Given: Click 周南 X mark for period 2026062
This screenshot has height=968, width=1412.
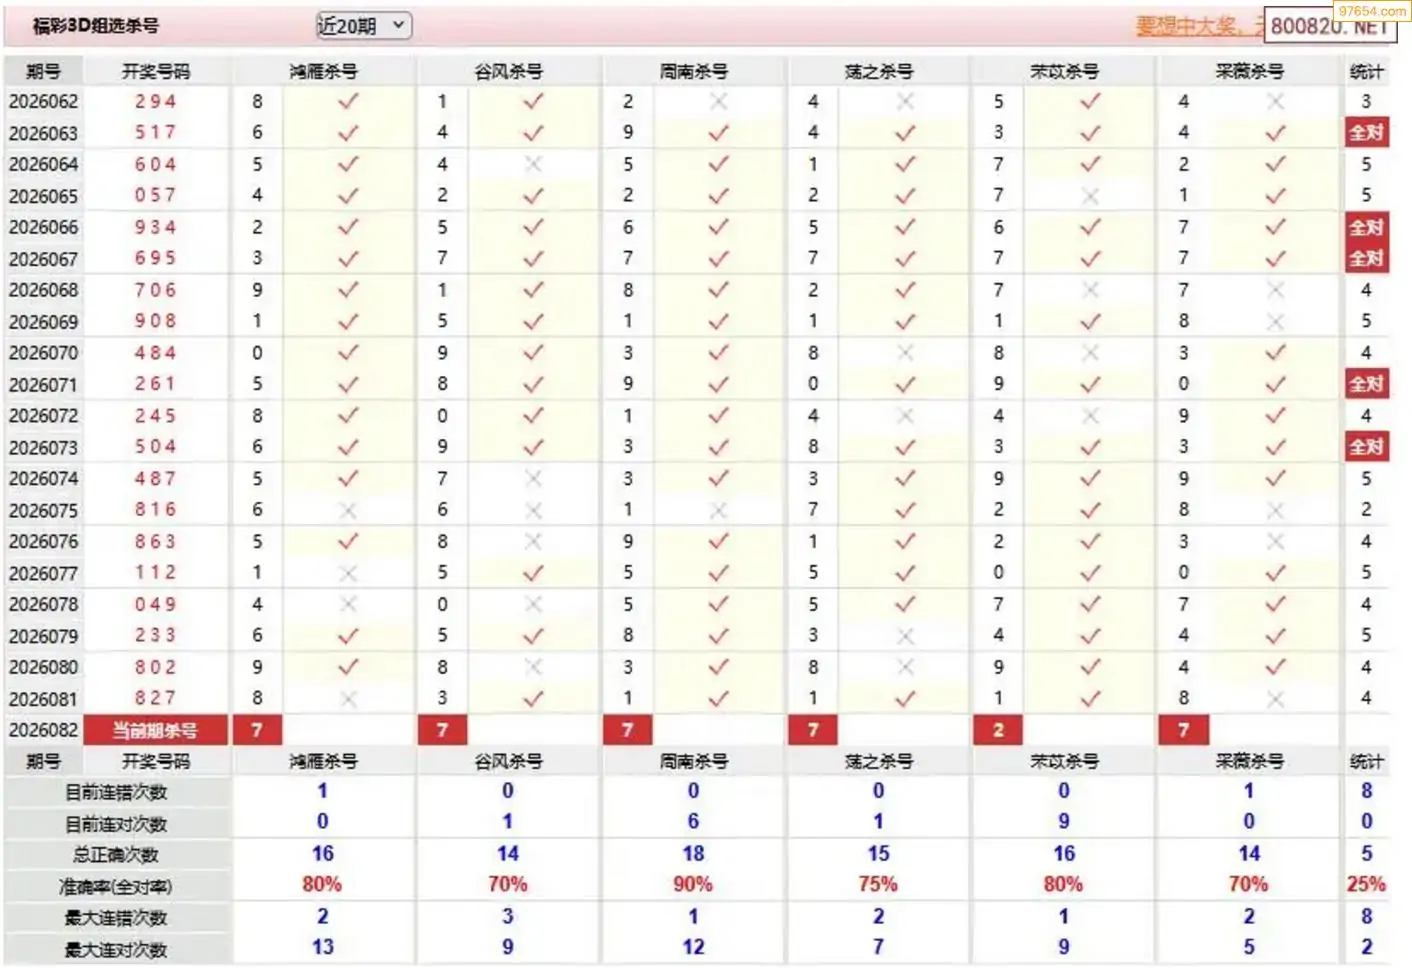Looking at the screenshot, I should pyautogui.click(x=718, y=101).
